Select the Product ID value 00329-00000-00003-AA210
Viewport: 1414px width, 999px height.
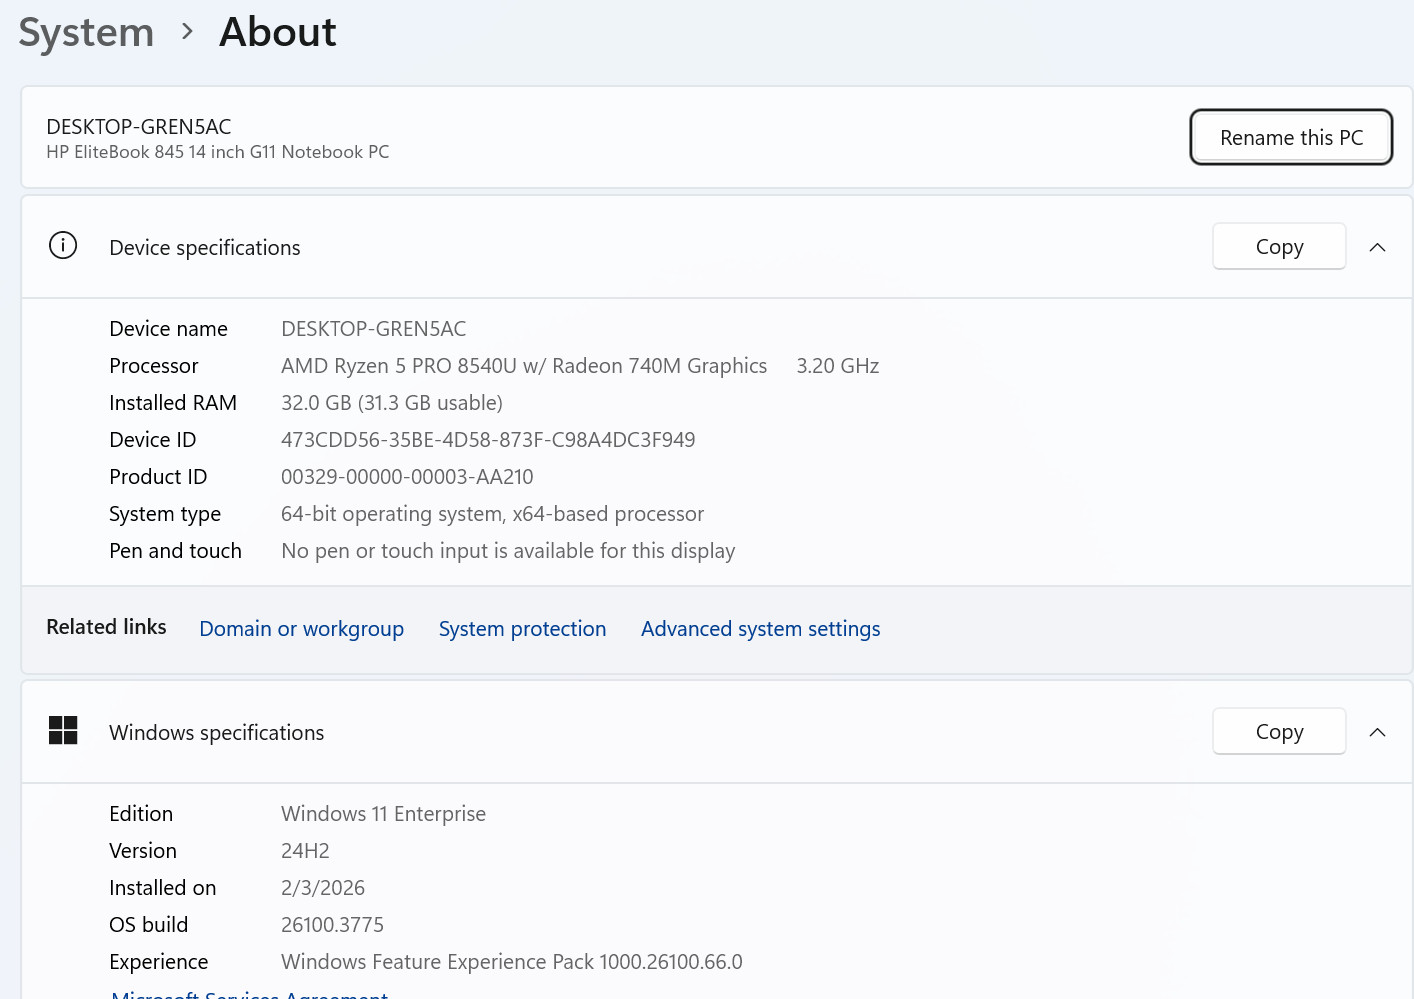point(407,477)
